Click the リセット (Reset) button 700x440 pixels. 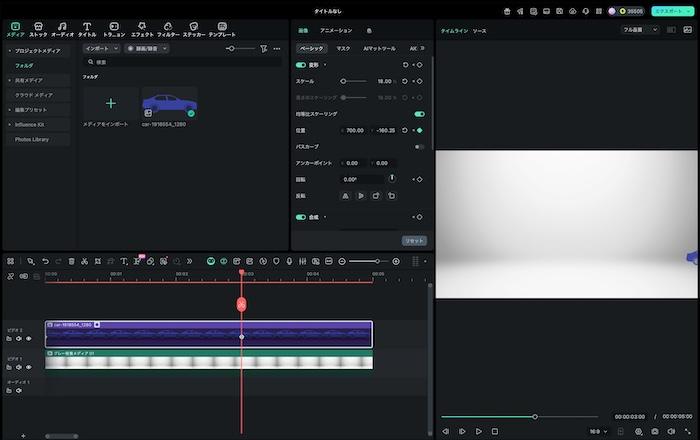414,241
